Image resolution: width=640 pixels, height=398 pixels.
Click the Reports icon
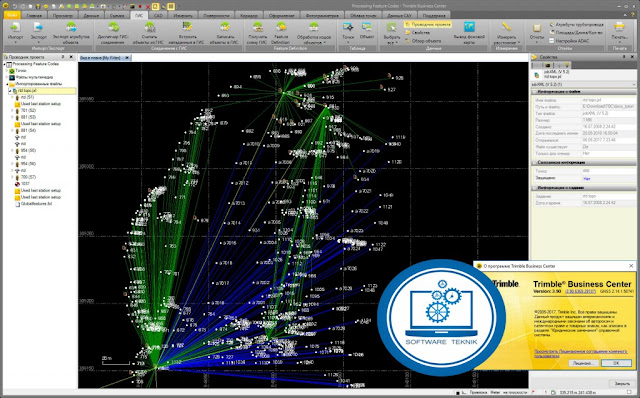(537, 28)
